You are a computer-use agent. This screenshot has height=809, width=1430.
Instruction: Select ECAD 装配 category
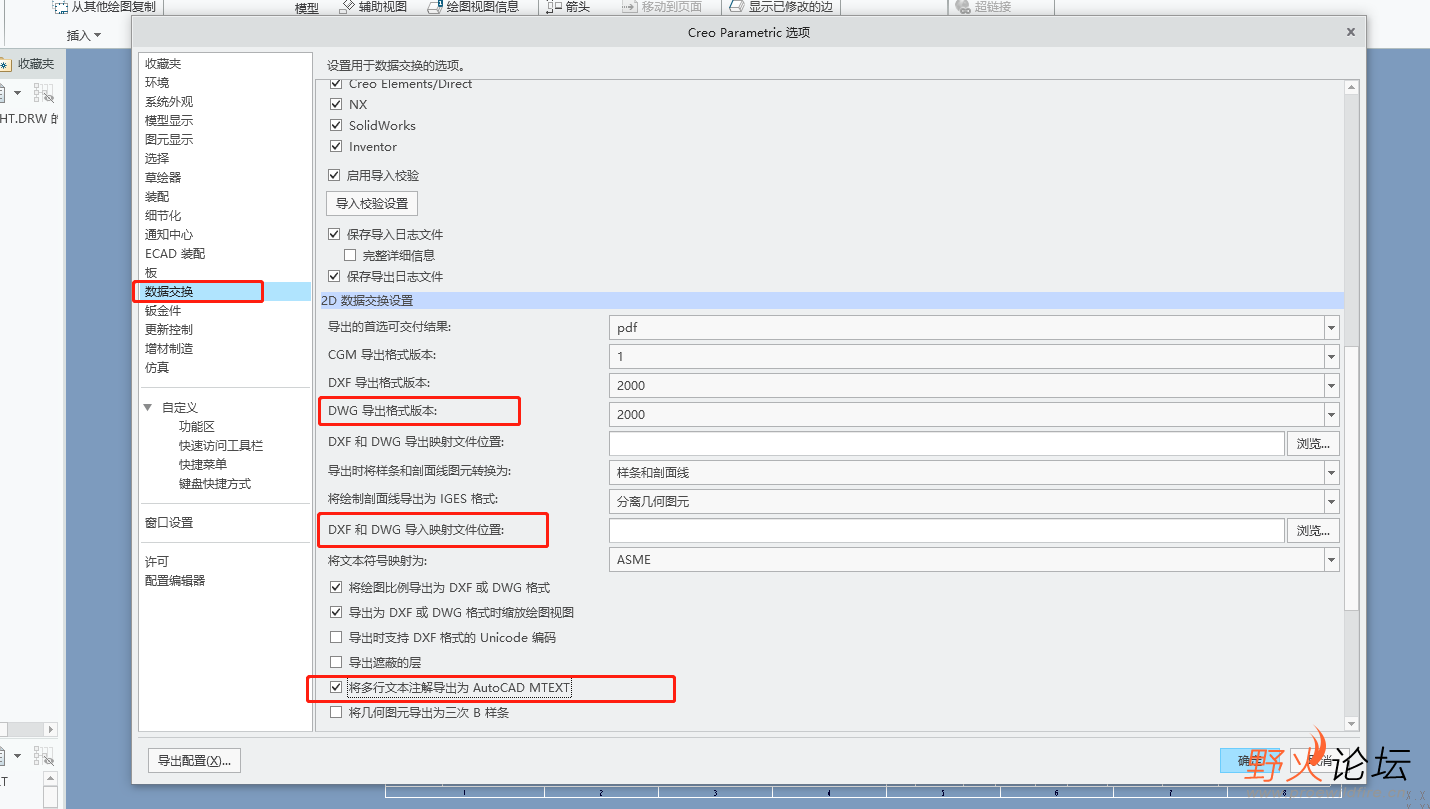tap(175, 253)
